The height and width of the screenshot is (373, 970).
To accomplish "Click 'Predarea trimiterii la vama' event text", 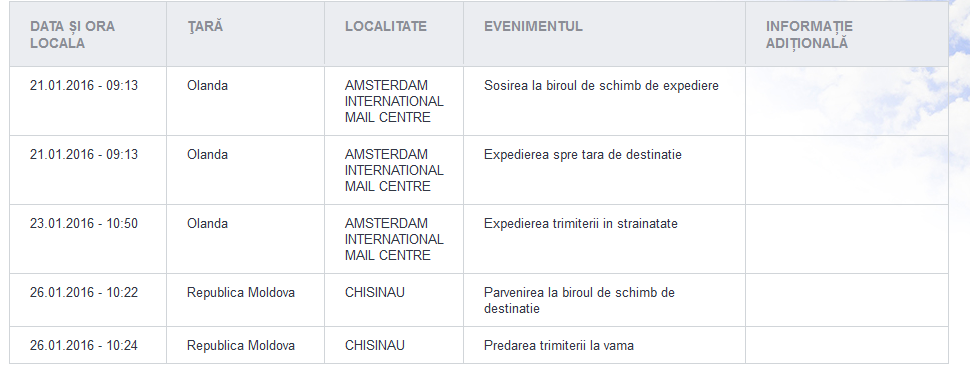I will tap(559, 346).
